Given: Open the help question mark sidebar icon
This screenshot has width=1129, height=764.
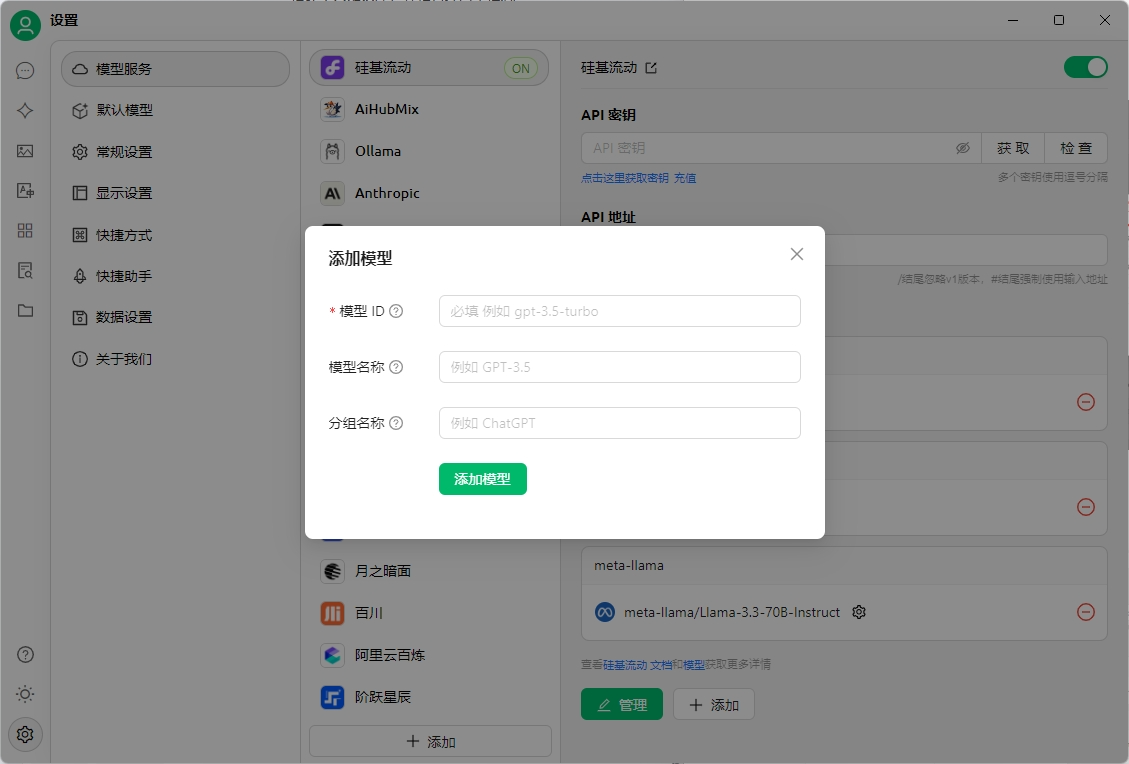Looking at the screenshot, I should coord(25,655).
